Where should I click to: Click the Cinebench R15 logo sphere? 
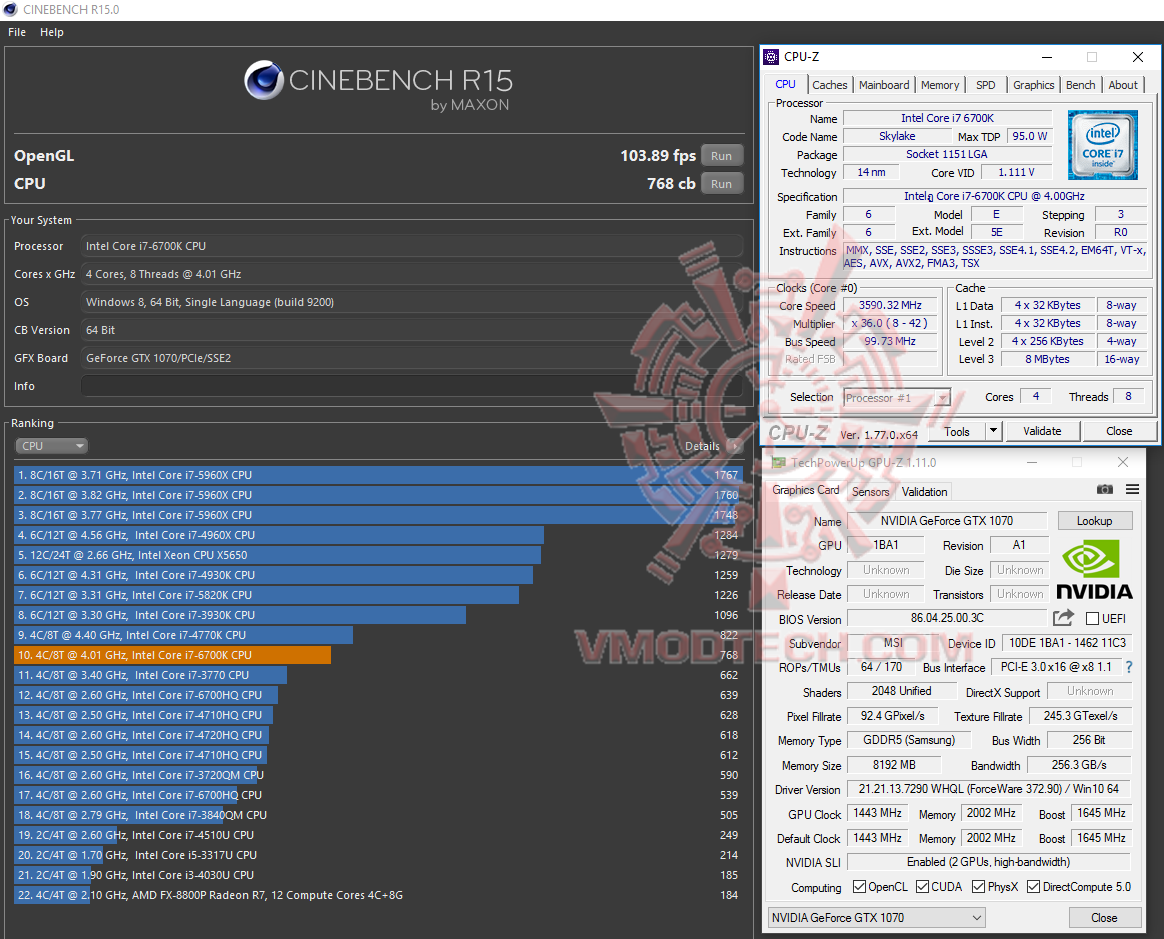[x=264, y=80]
